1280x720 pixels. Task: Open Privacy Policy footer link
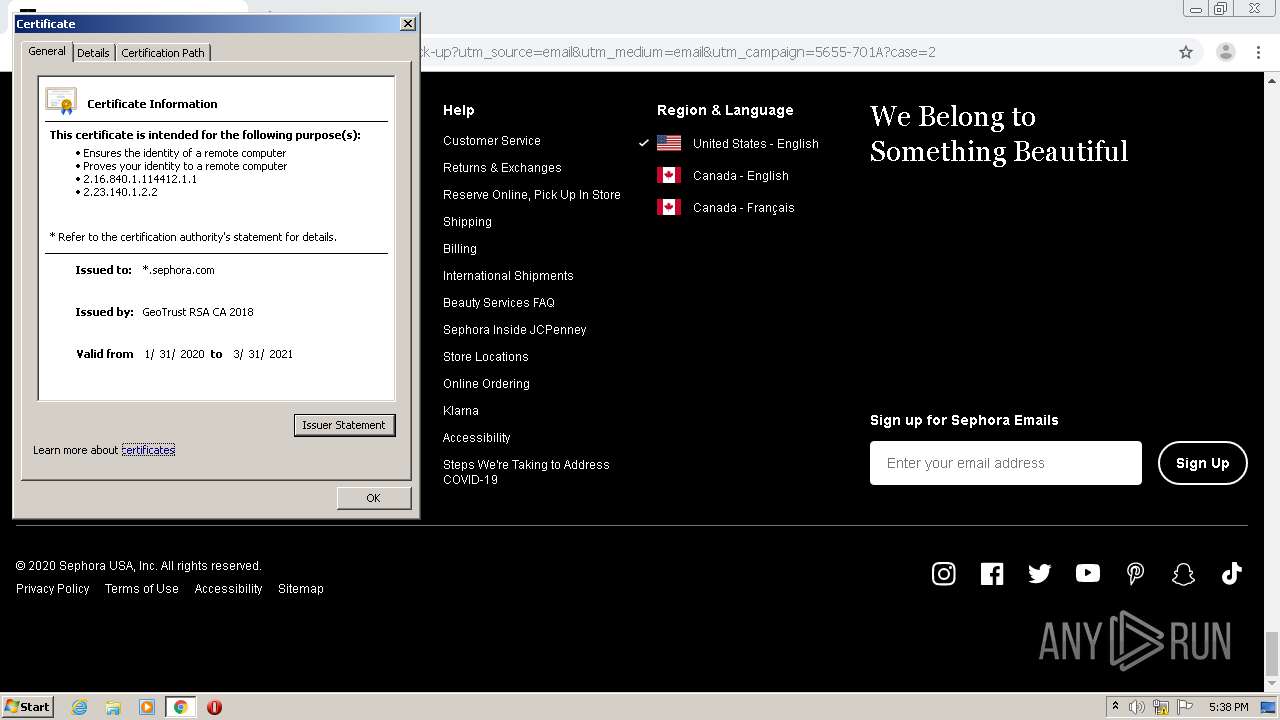tap(53, 589)
